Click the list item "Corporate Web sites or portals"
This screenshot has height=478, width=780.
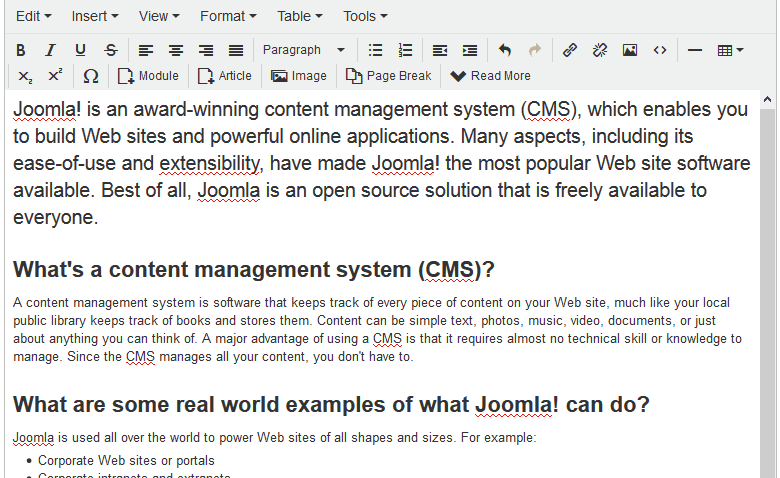(126, 461)
